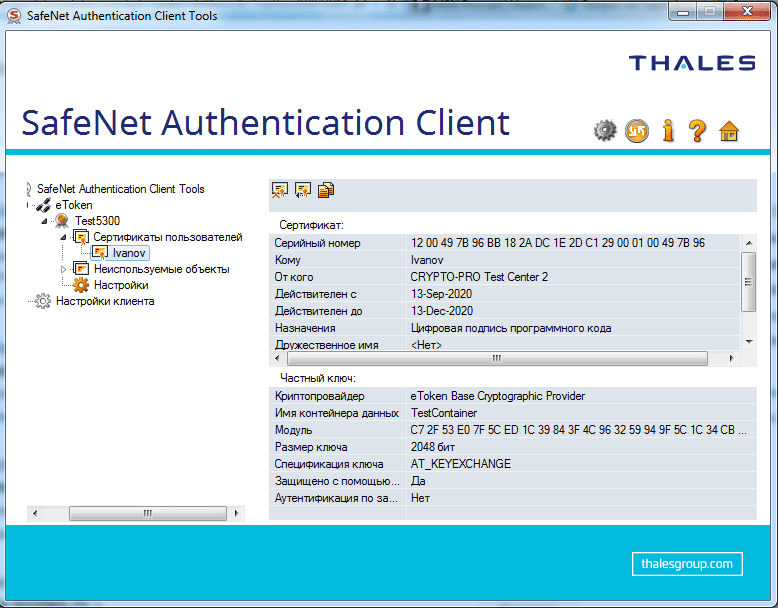Screen dimensions: 778x608
Task: Click Размер ключа row label
Action: pos(311,447)
